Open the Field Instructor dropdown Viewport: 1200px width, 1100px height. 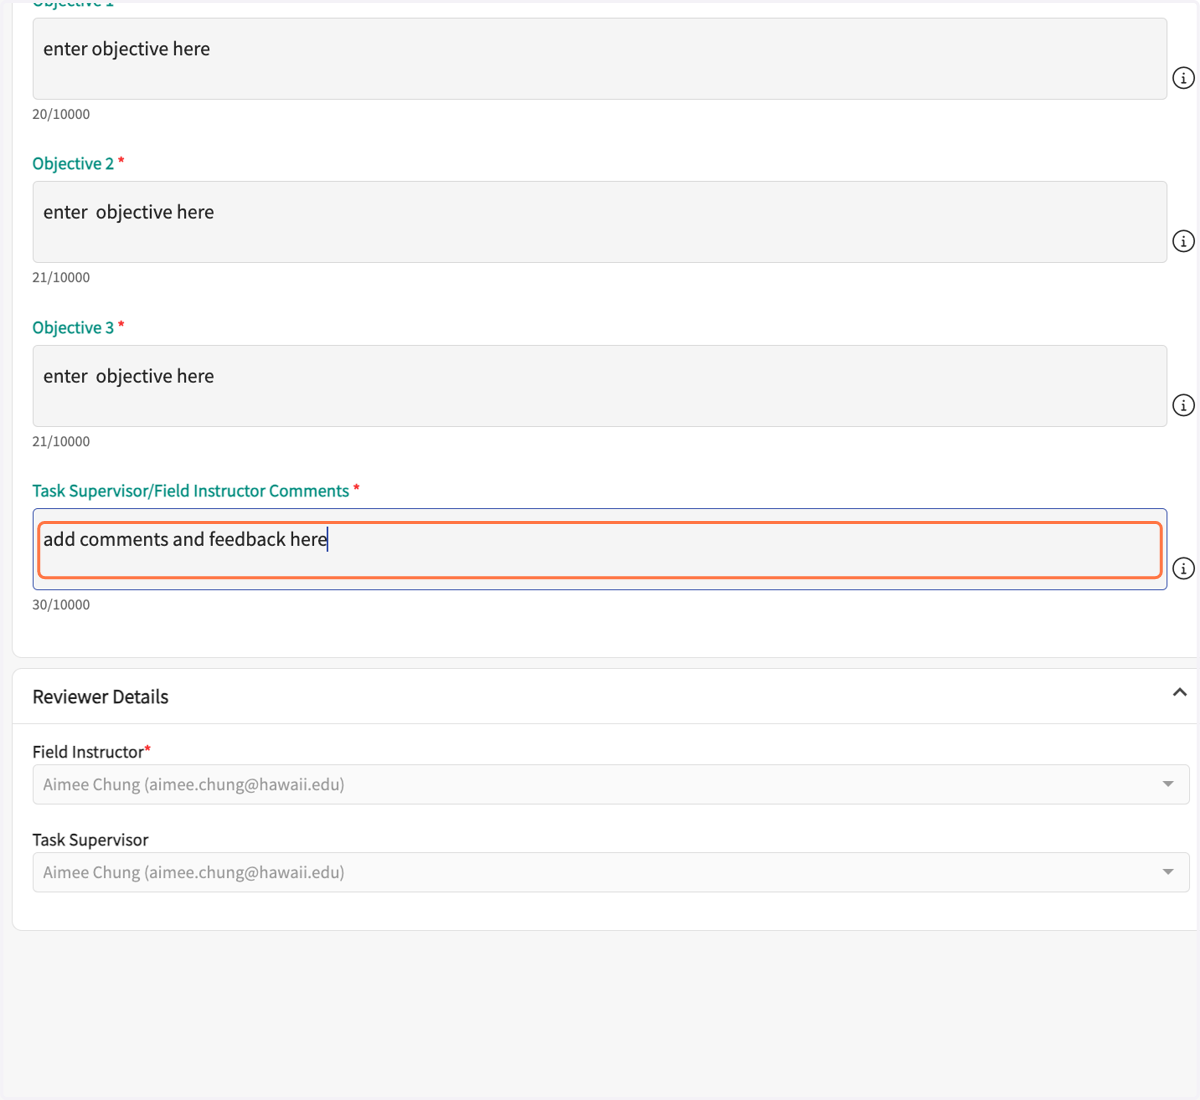611,784
